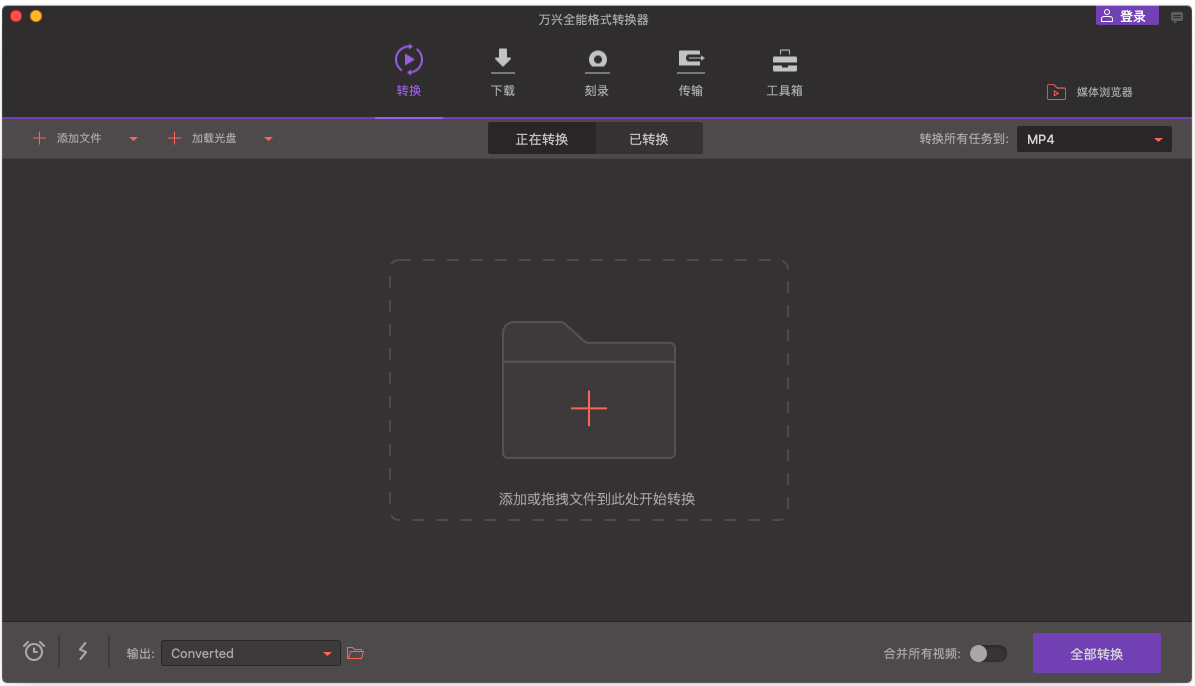Open the 下载 (Download) section icon
1195x686 pixels.
pyautogui.click(x=502, y=60)
